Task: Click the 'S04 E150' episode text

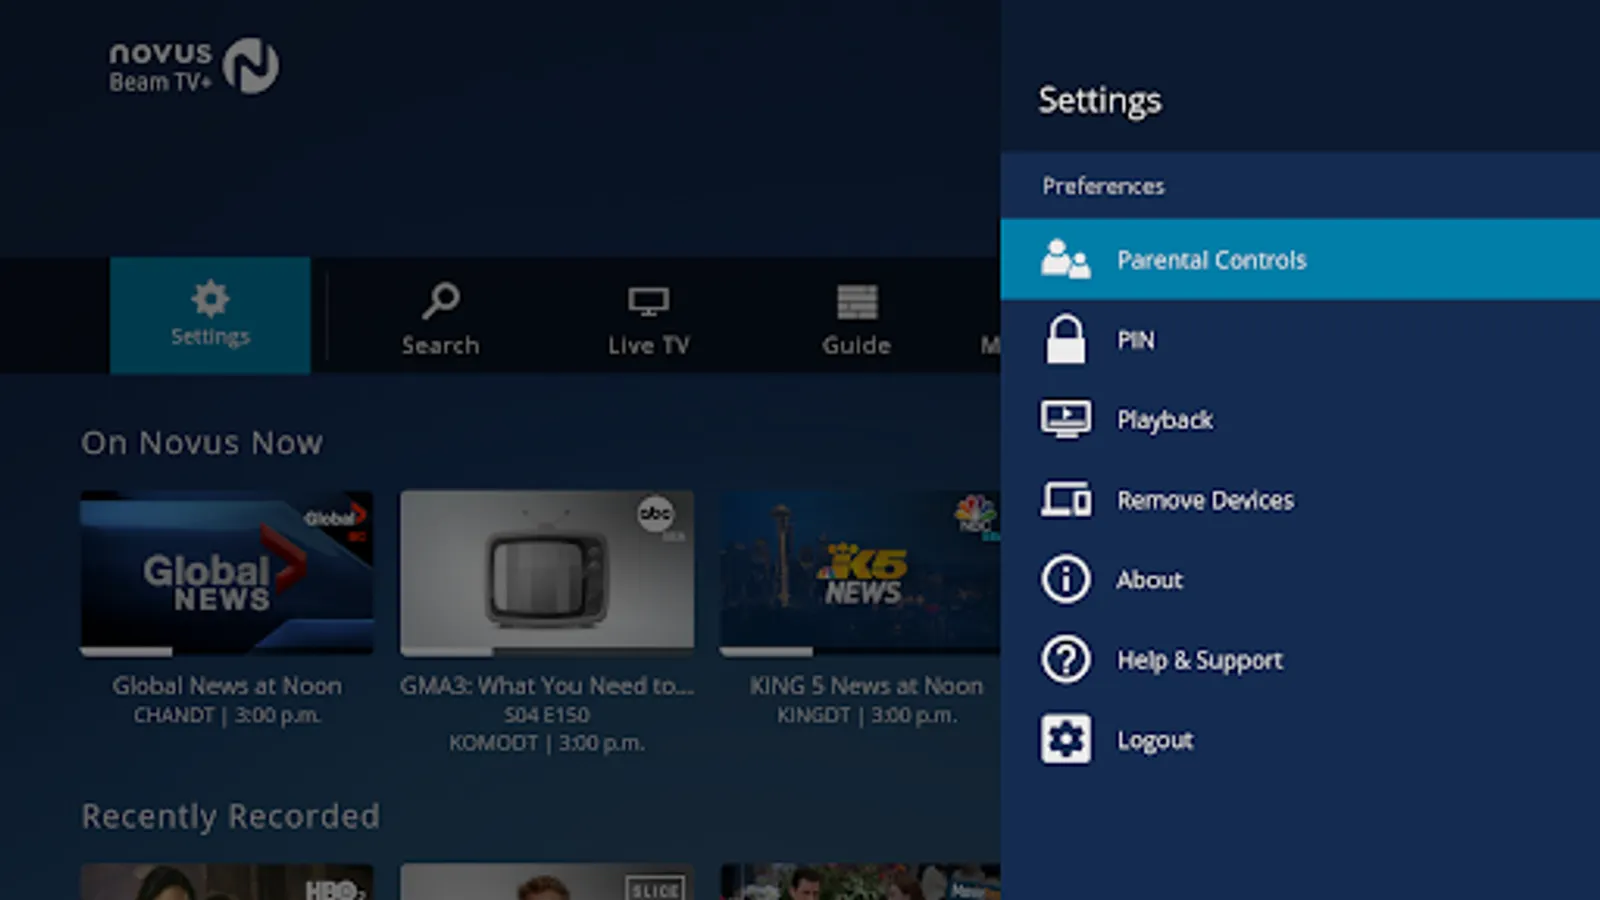Action: [x=547, y=715]
